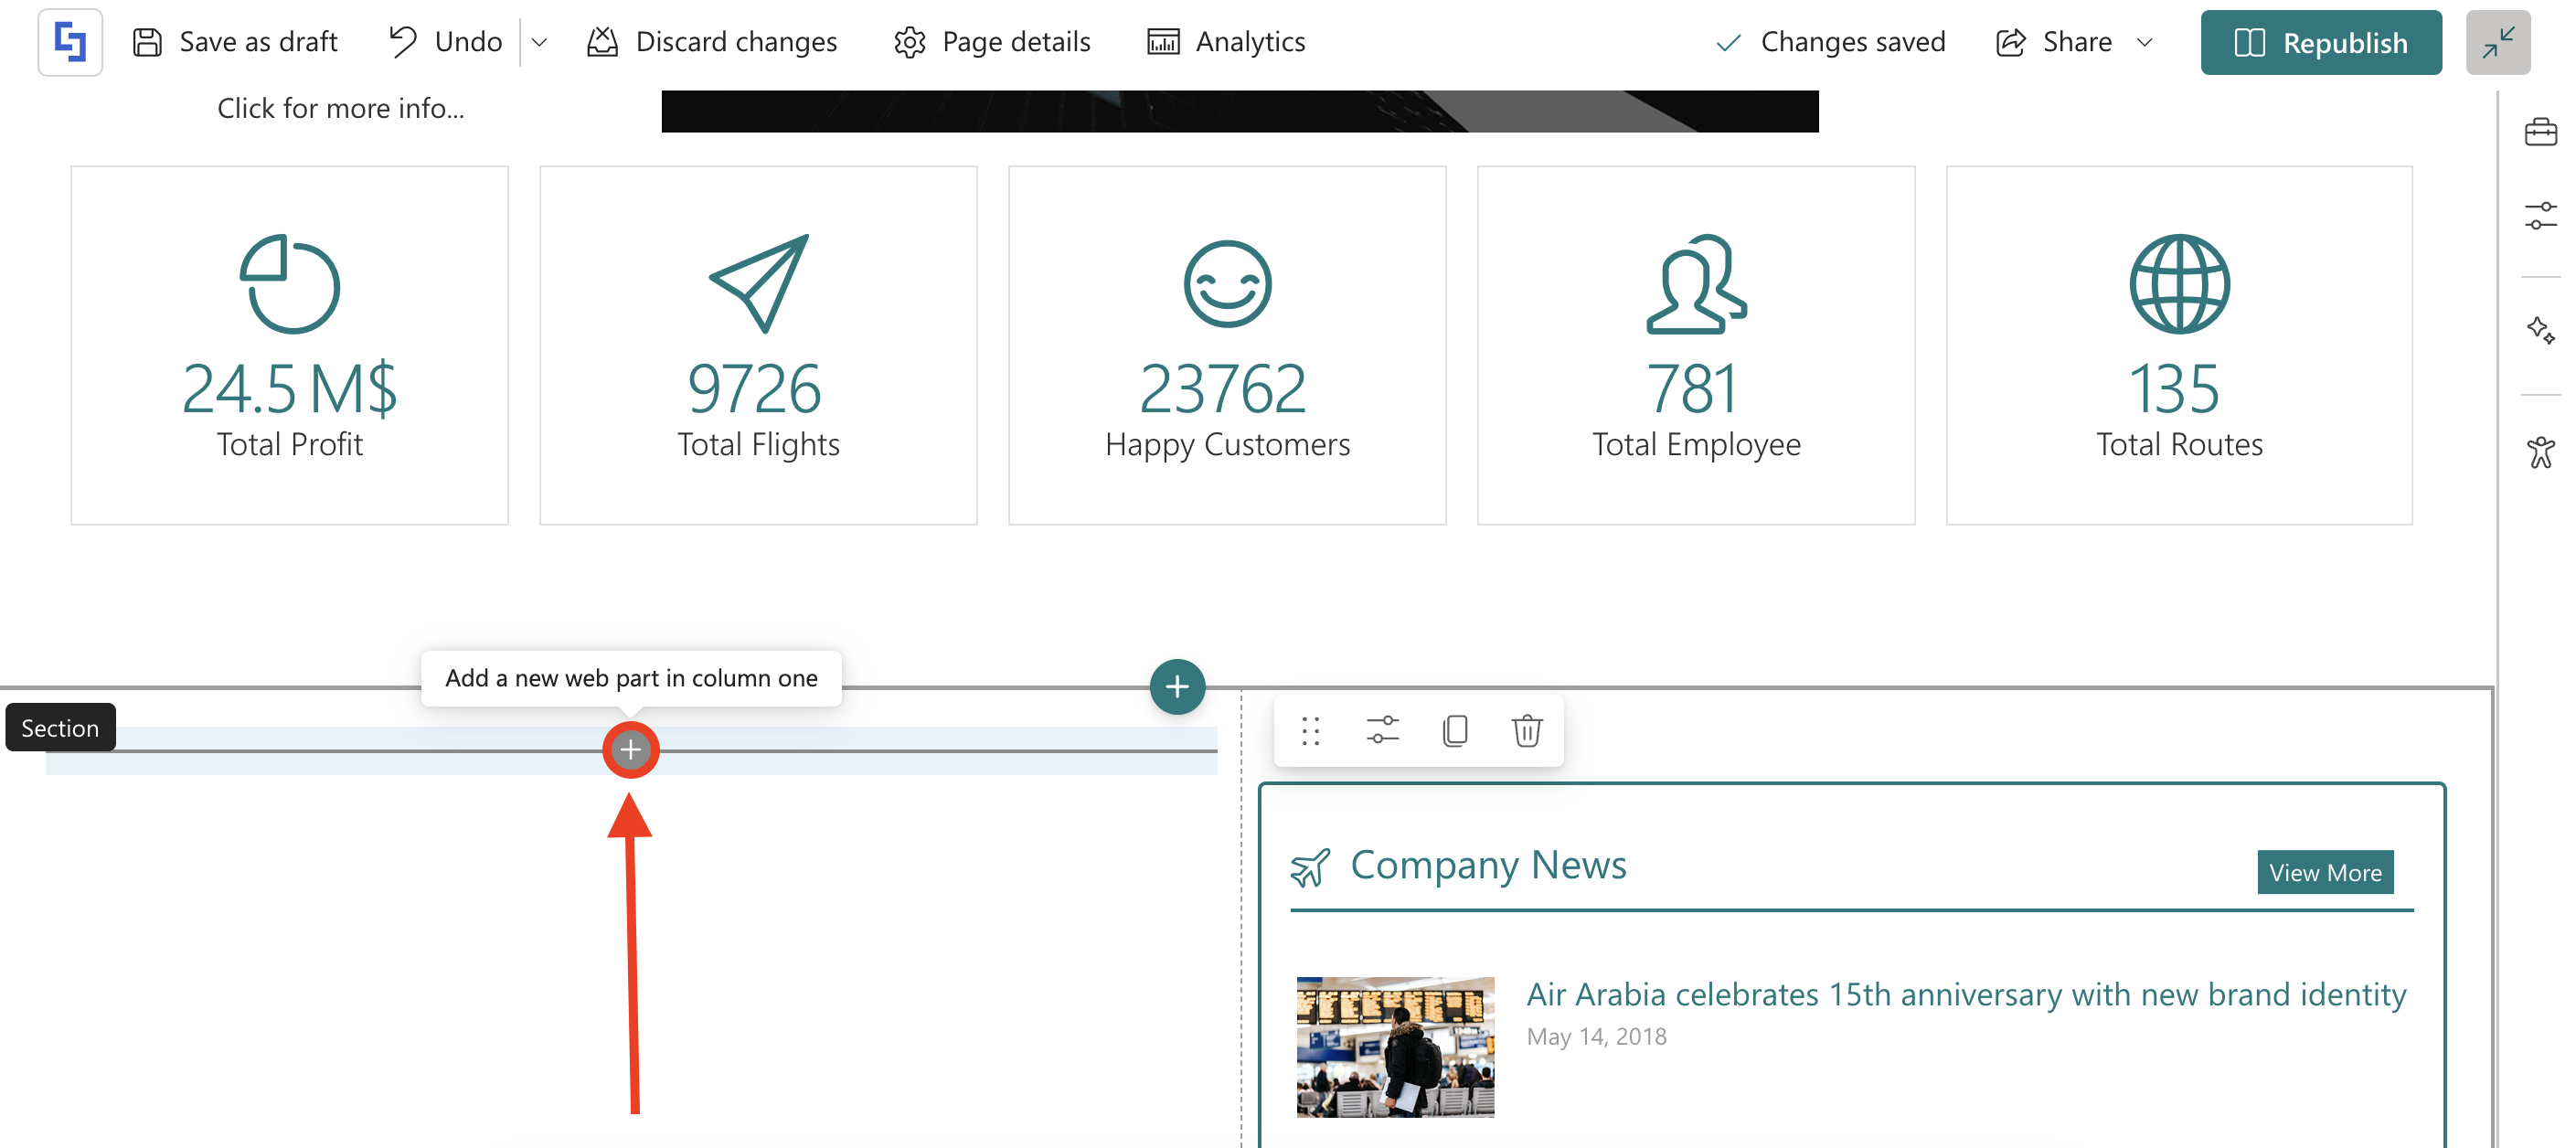Add a new web part in column one
The width and height of the screenshot is (2576, 1148).
pos(630,750)
